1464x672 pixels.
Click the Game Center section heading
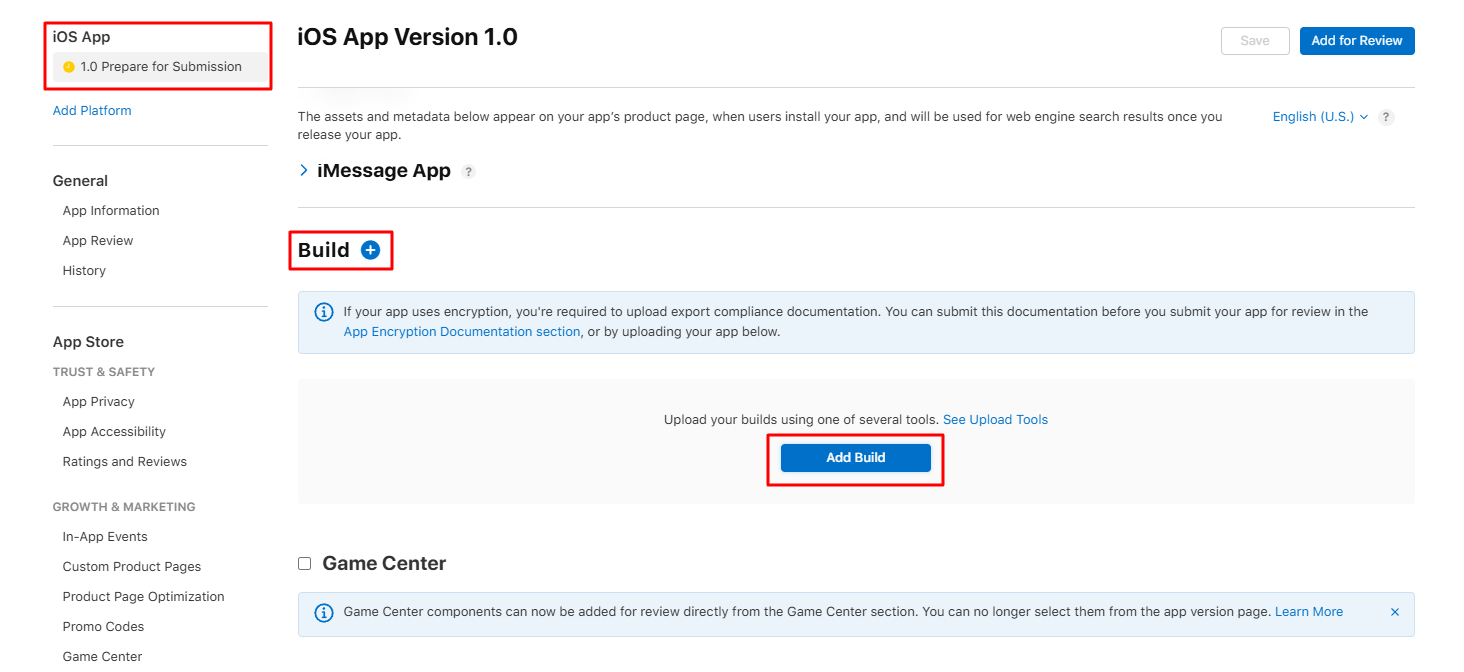point(384,564)
